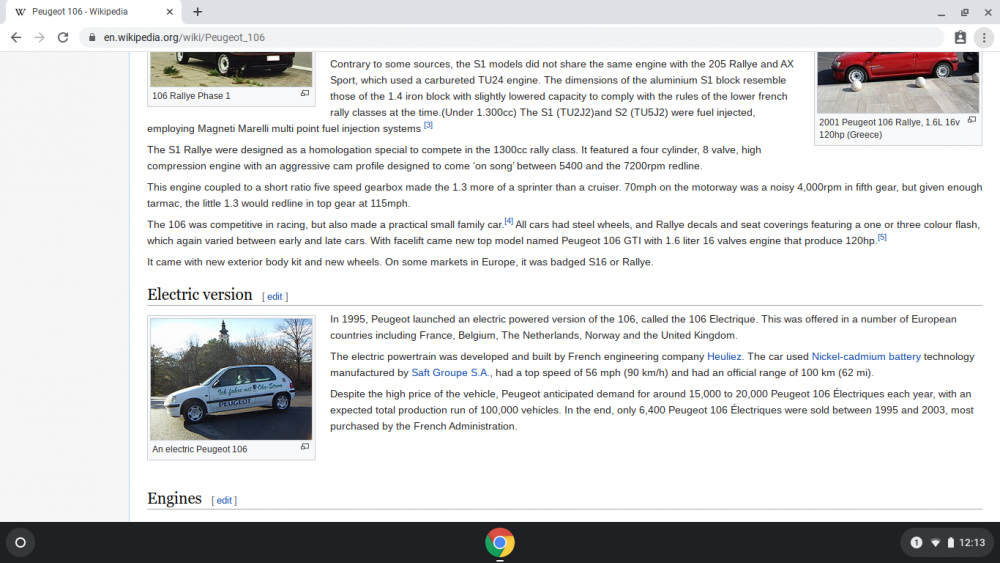Viewport: 1000px width, 563px height.
Task: Follow citation reference [4]
Action: (x=508, y=221)
